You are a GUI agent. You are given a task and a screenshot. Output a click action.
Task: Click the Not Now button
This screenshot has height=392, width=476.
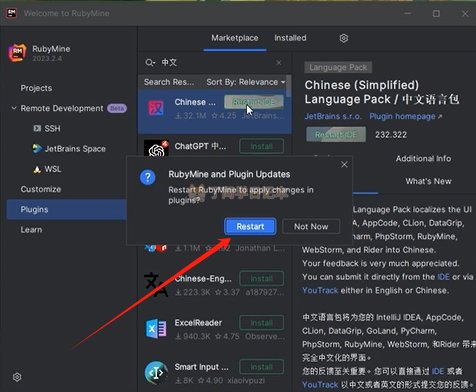[x=311, y=227]
